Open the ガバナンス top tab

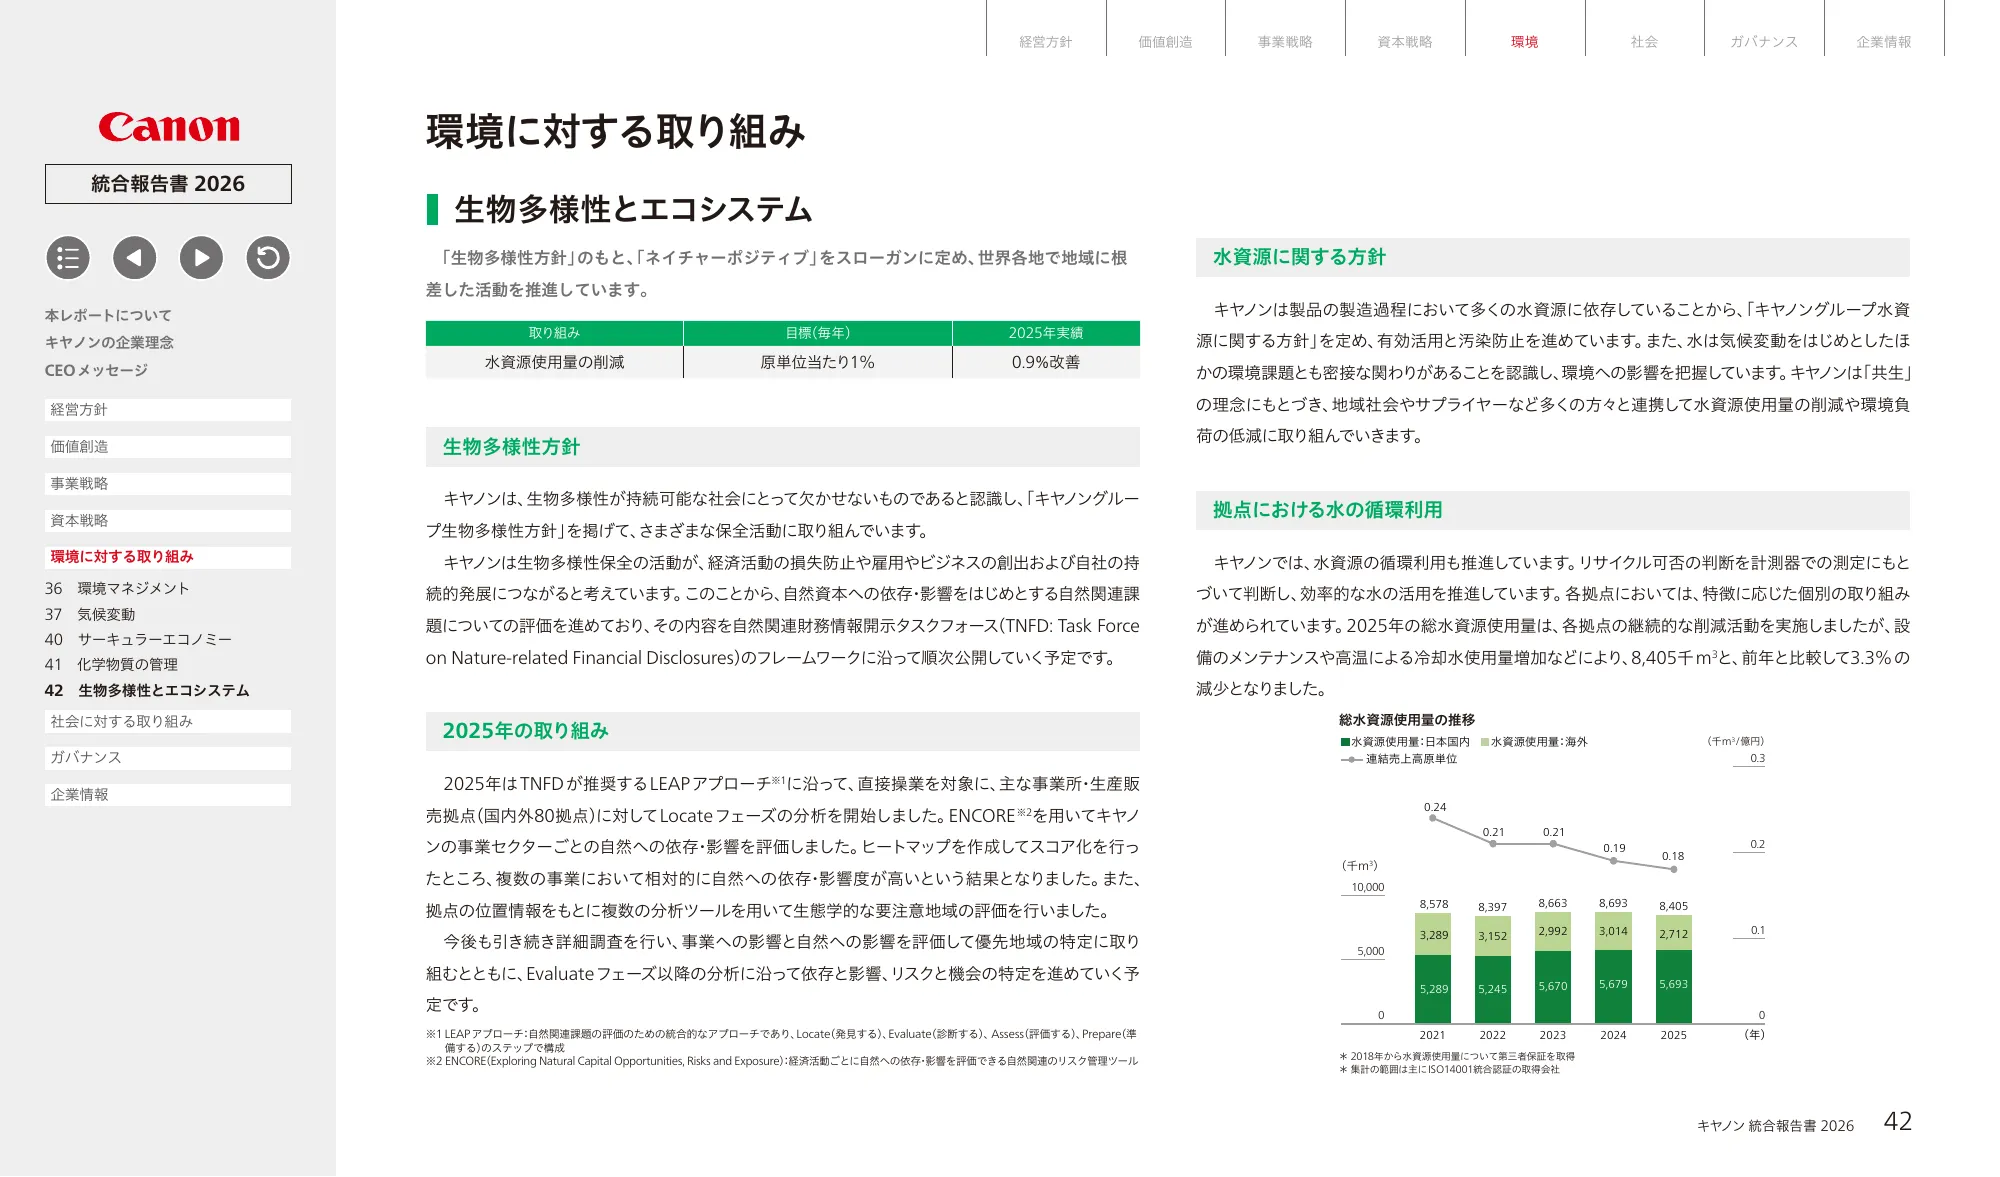pyautogui.click(x=1764, y=41)
